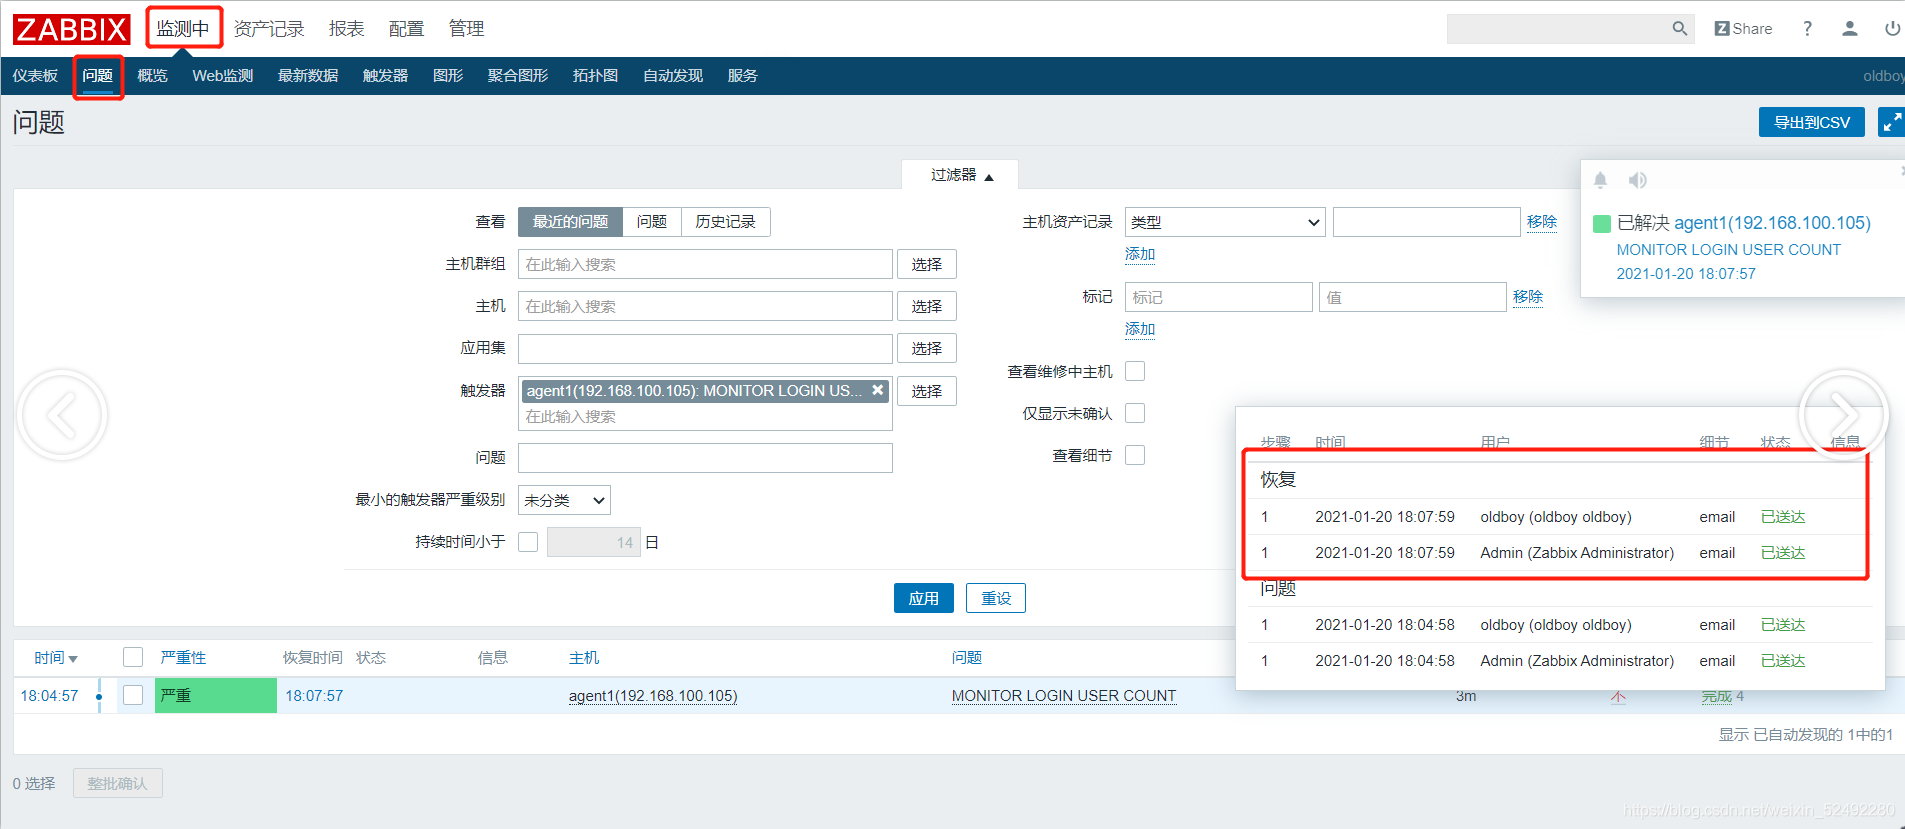The width and height of the screenshot is (1905, 829).
Task: Click the power logout icon
Action: click(x=1892, y=29)
